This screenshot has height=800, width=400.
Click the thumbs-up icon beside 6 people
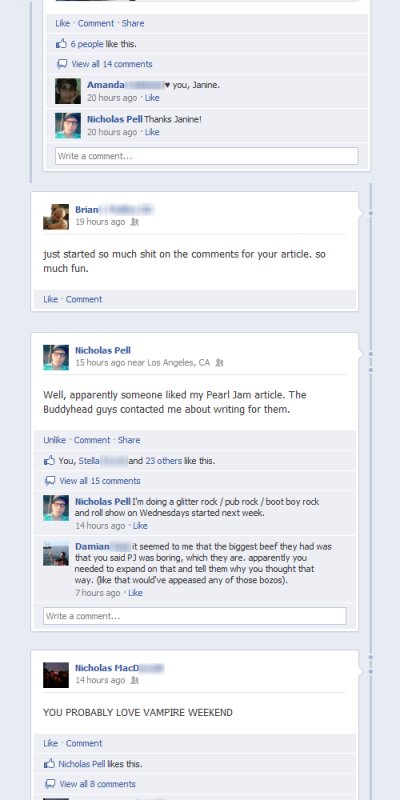point(61,44)
